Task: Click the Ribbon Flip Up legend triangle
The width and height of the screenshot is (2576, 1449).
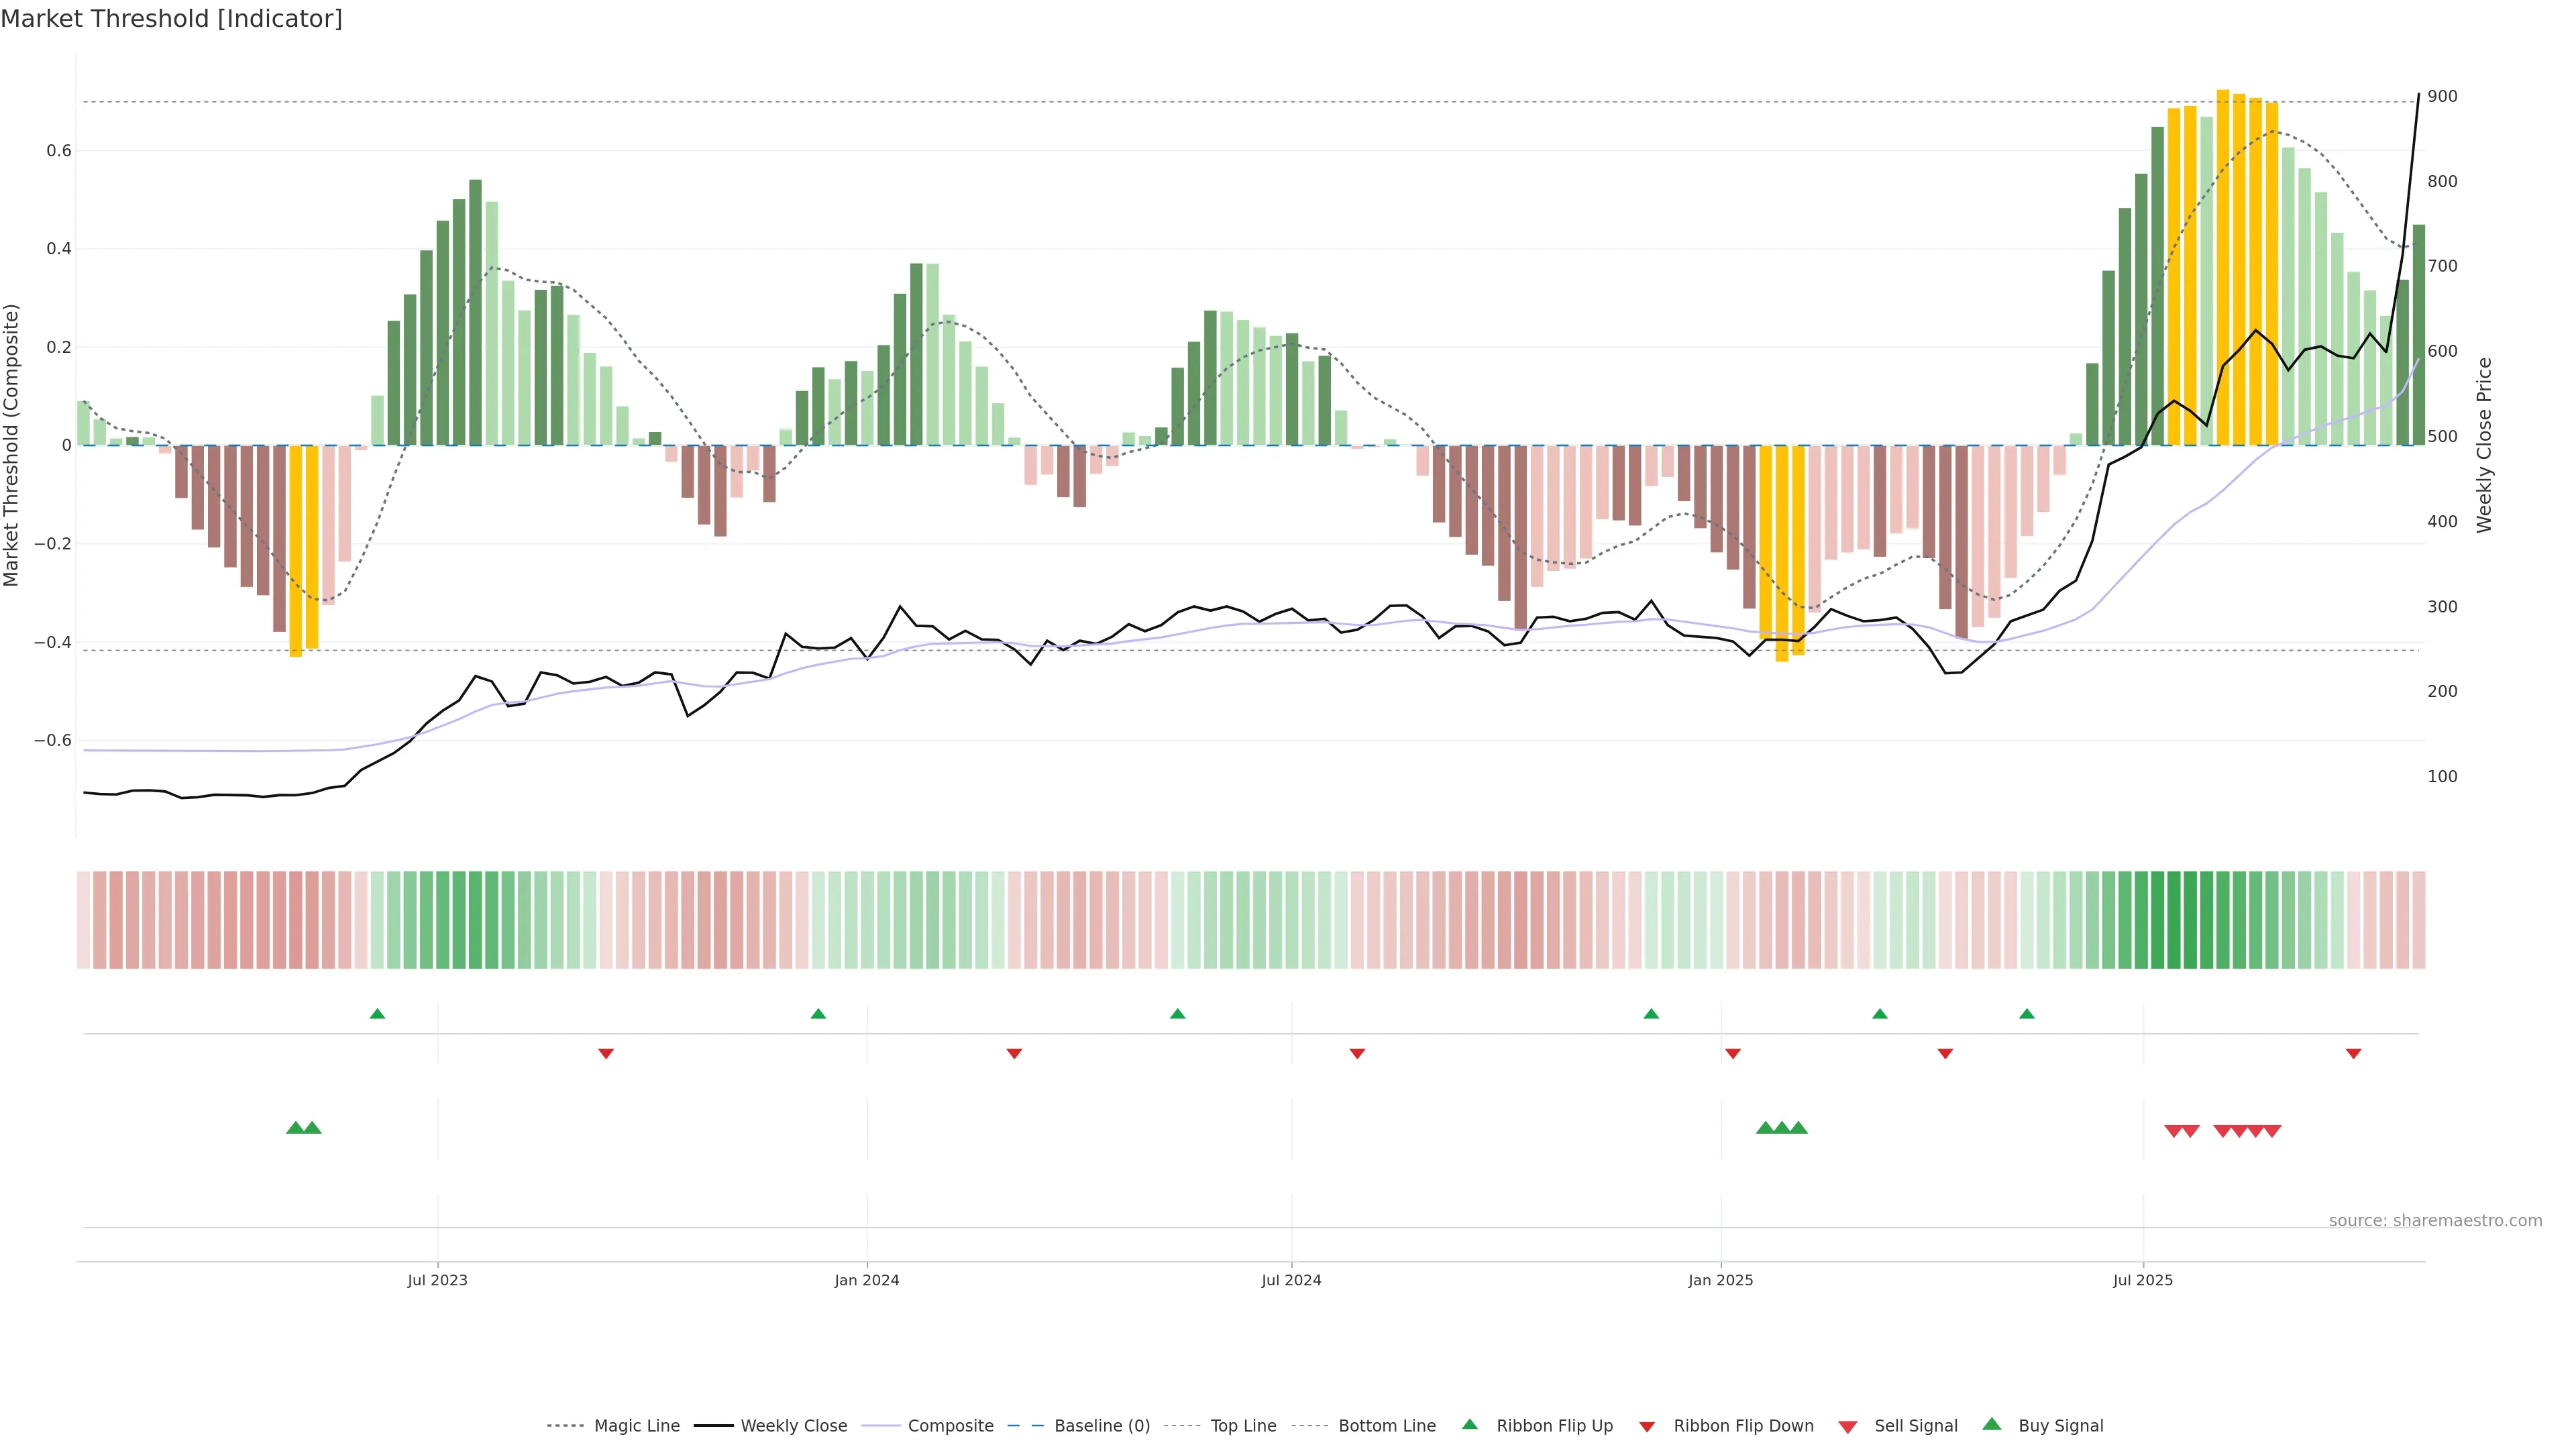Action: (1469, 1424)
